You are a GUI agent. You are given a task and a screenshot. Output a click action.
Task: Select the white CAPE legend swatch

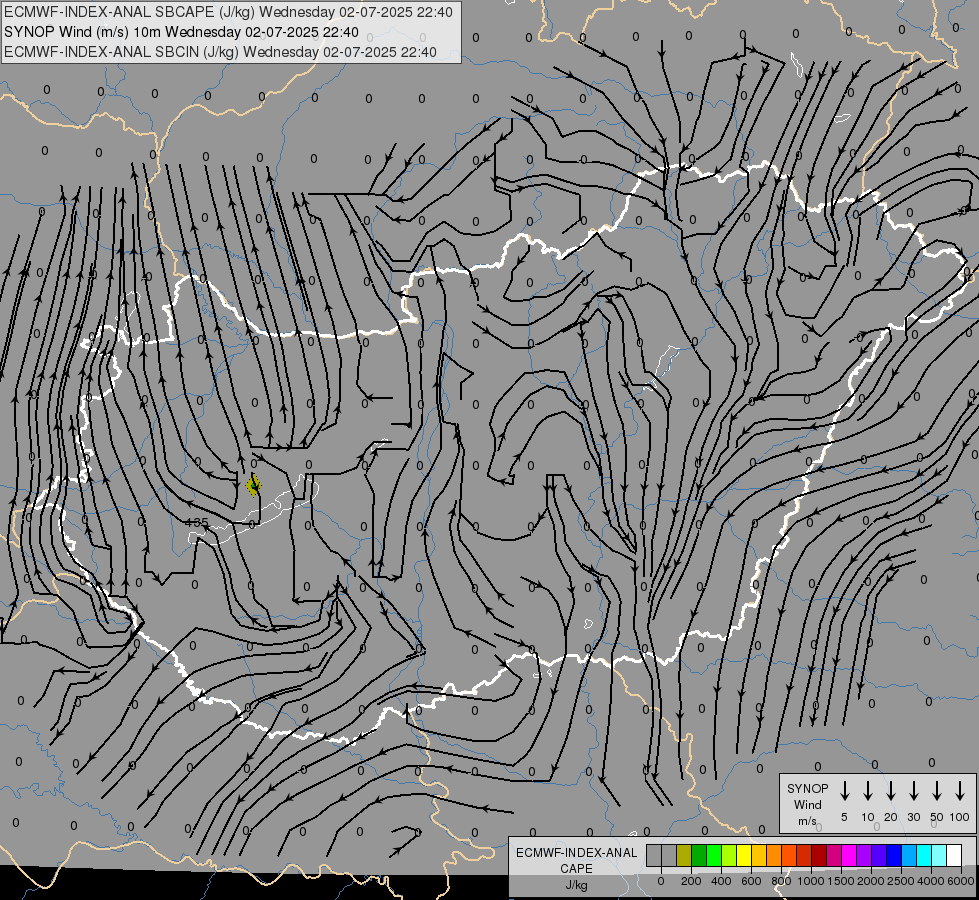point(954,855)
